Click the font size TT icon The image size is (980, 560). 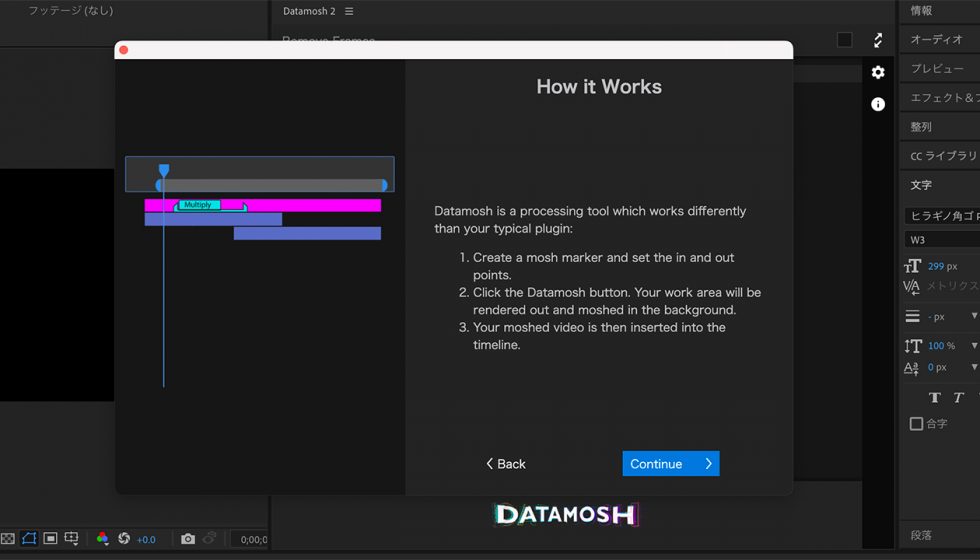click(912, 266)
